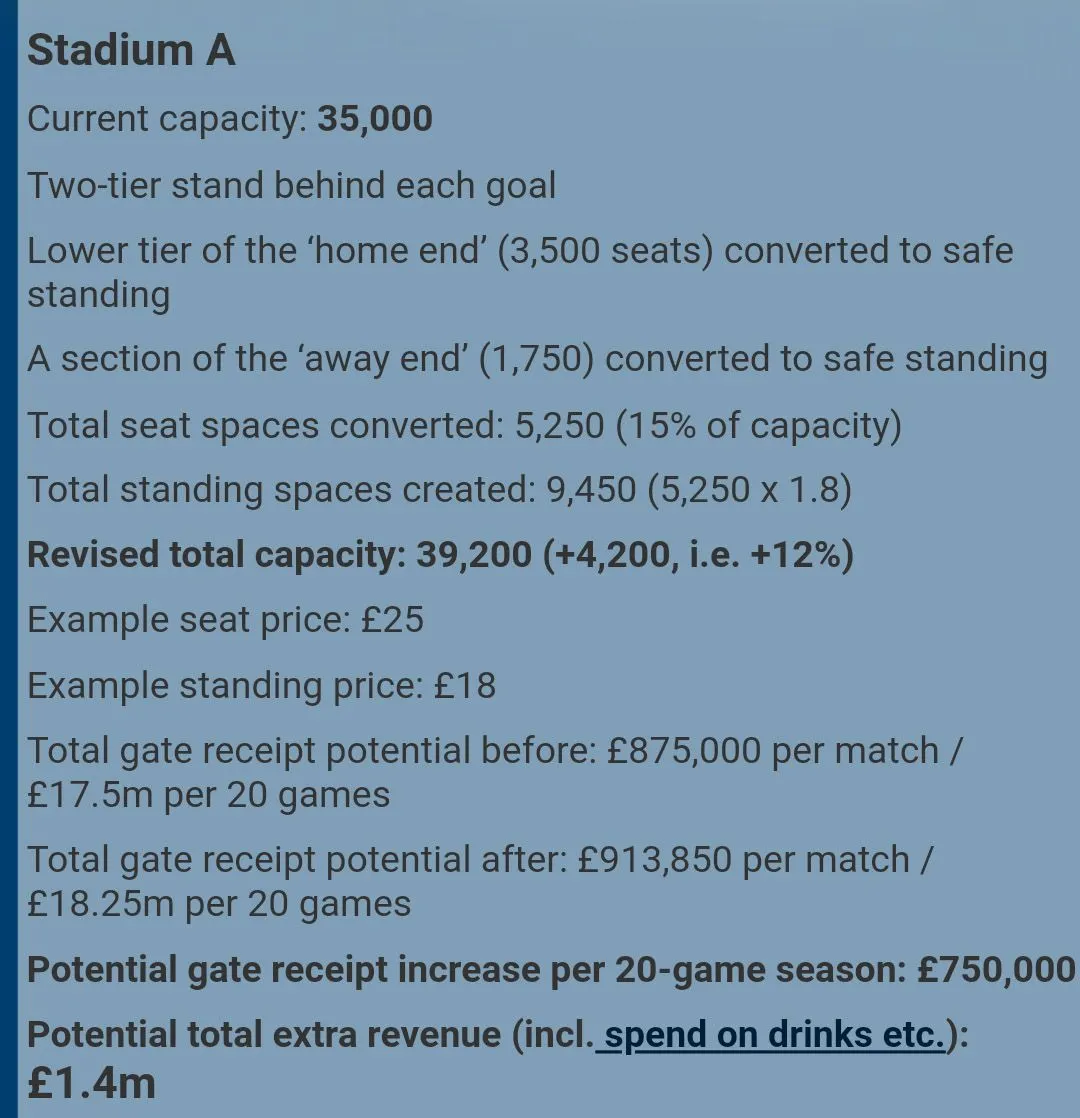Click the 'Total standing spaces created' line

[x=439, y=490]
